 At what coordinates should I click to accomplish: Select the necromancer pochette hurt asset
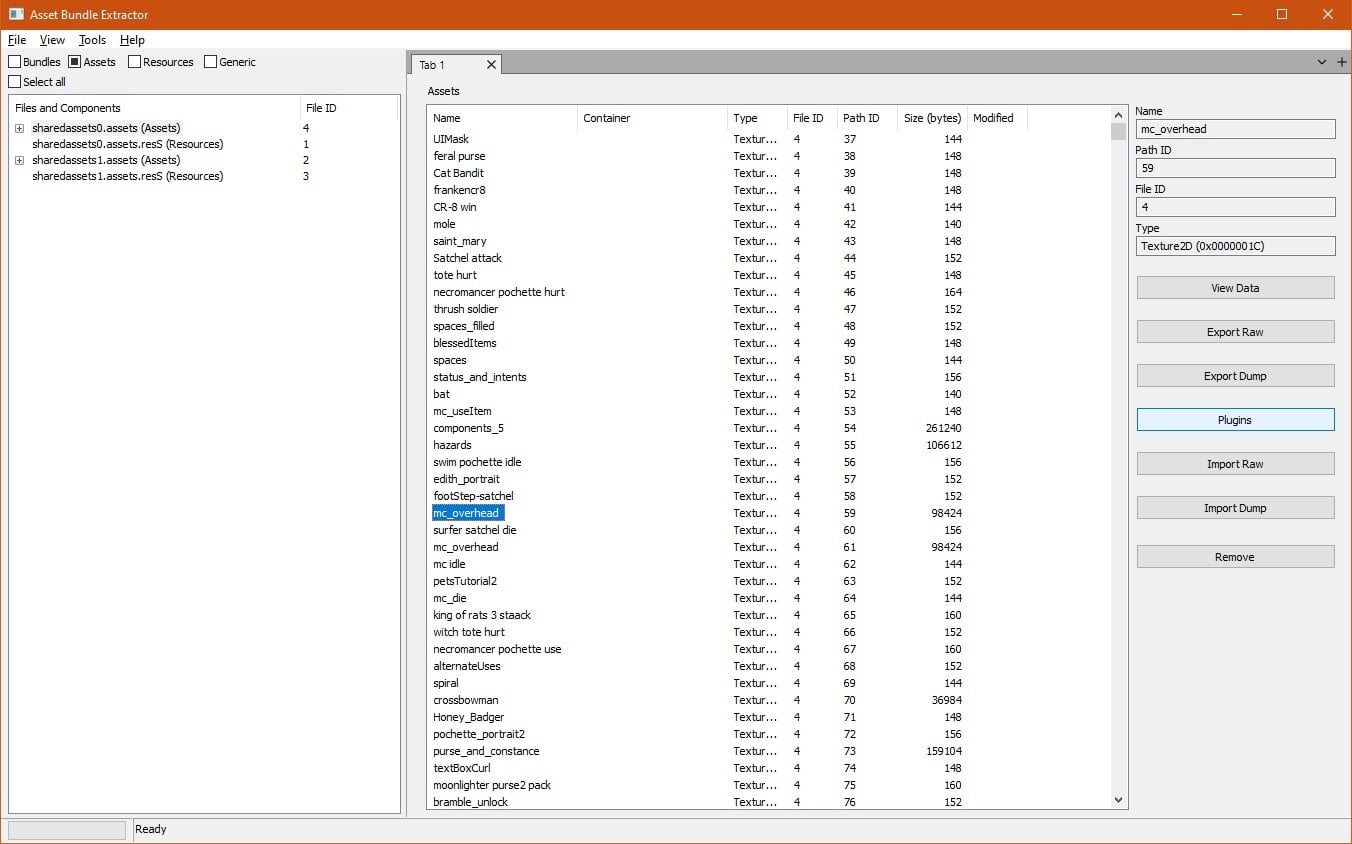499,292
